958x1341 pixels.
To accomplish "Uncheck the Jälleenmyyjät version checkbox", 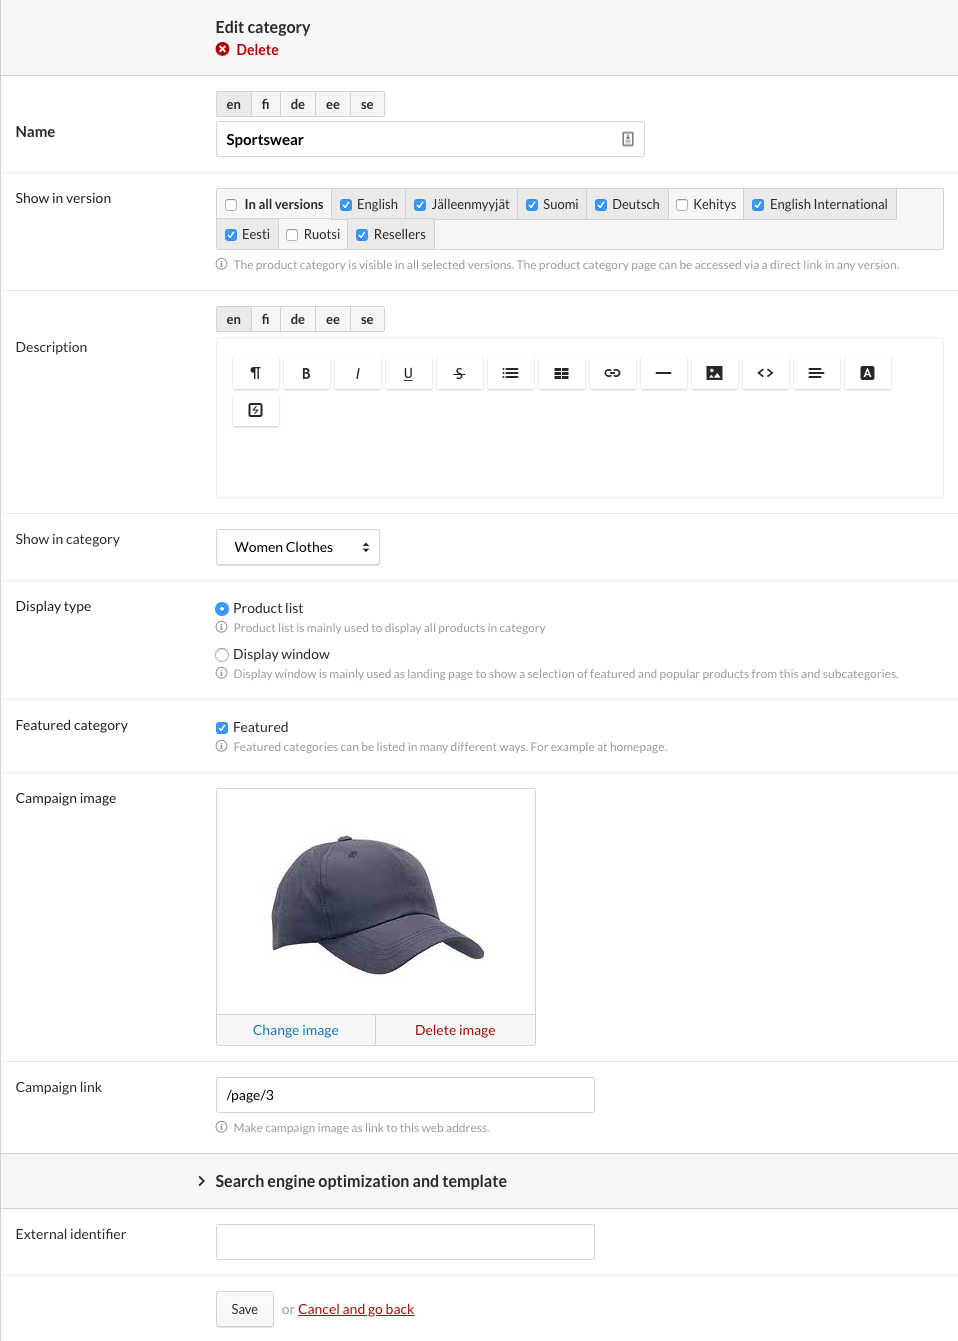I will click(420, 205).
